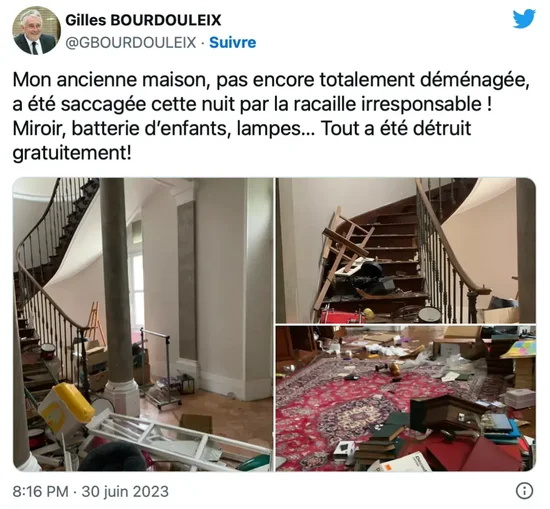The width and height of the screenshot is (550, 509).
Task: Click the Gilles BOURDOULEIX display name
Action: pos(143,20)
